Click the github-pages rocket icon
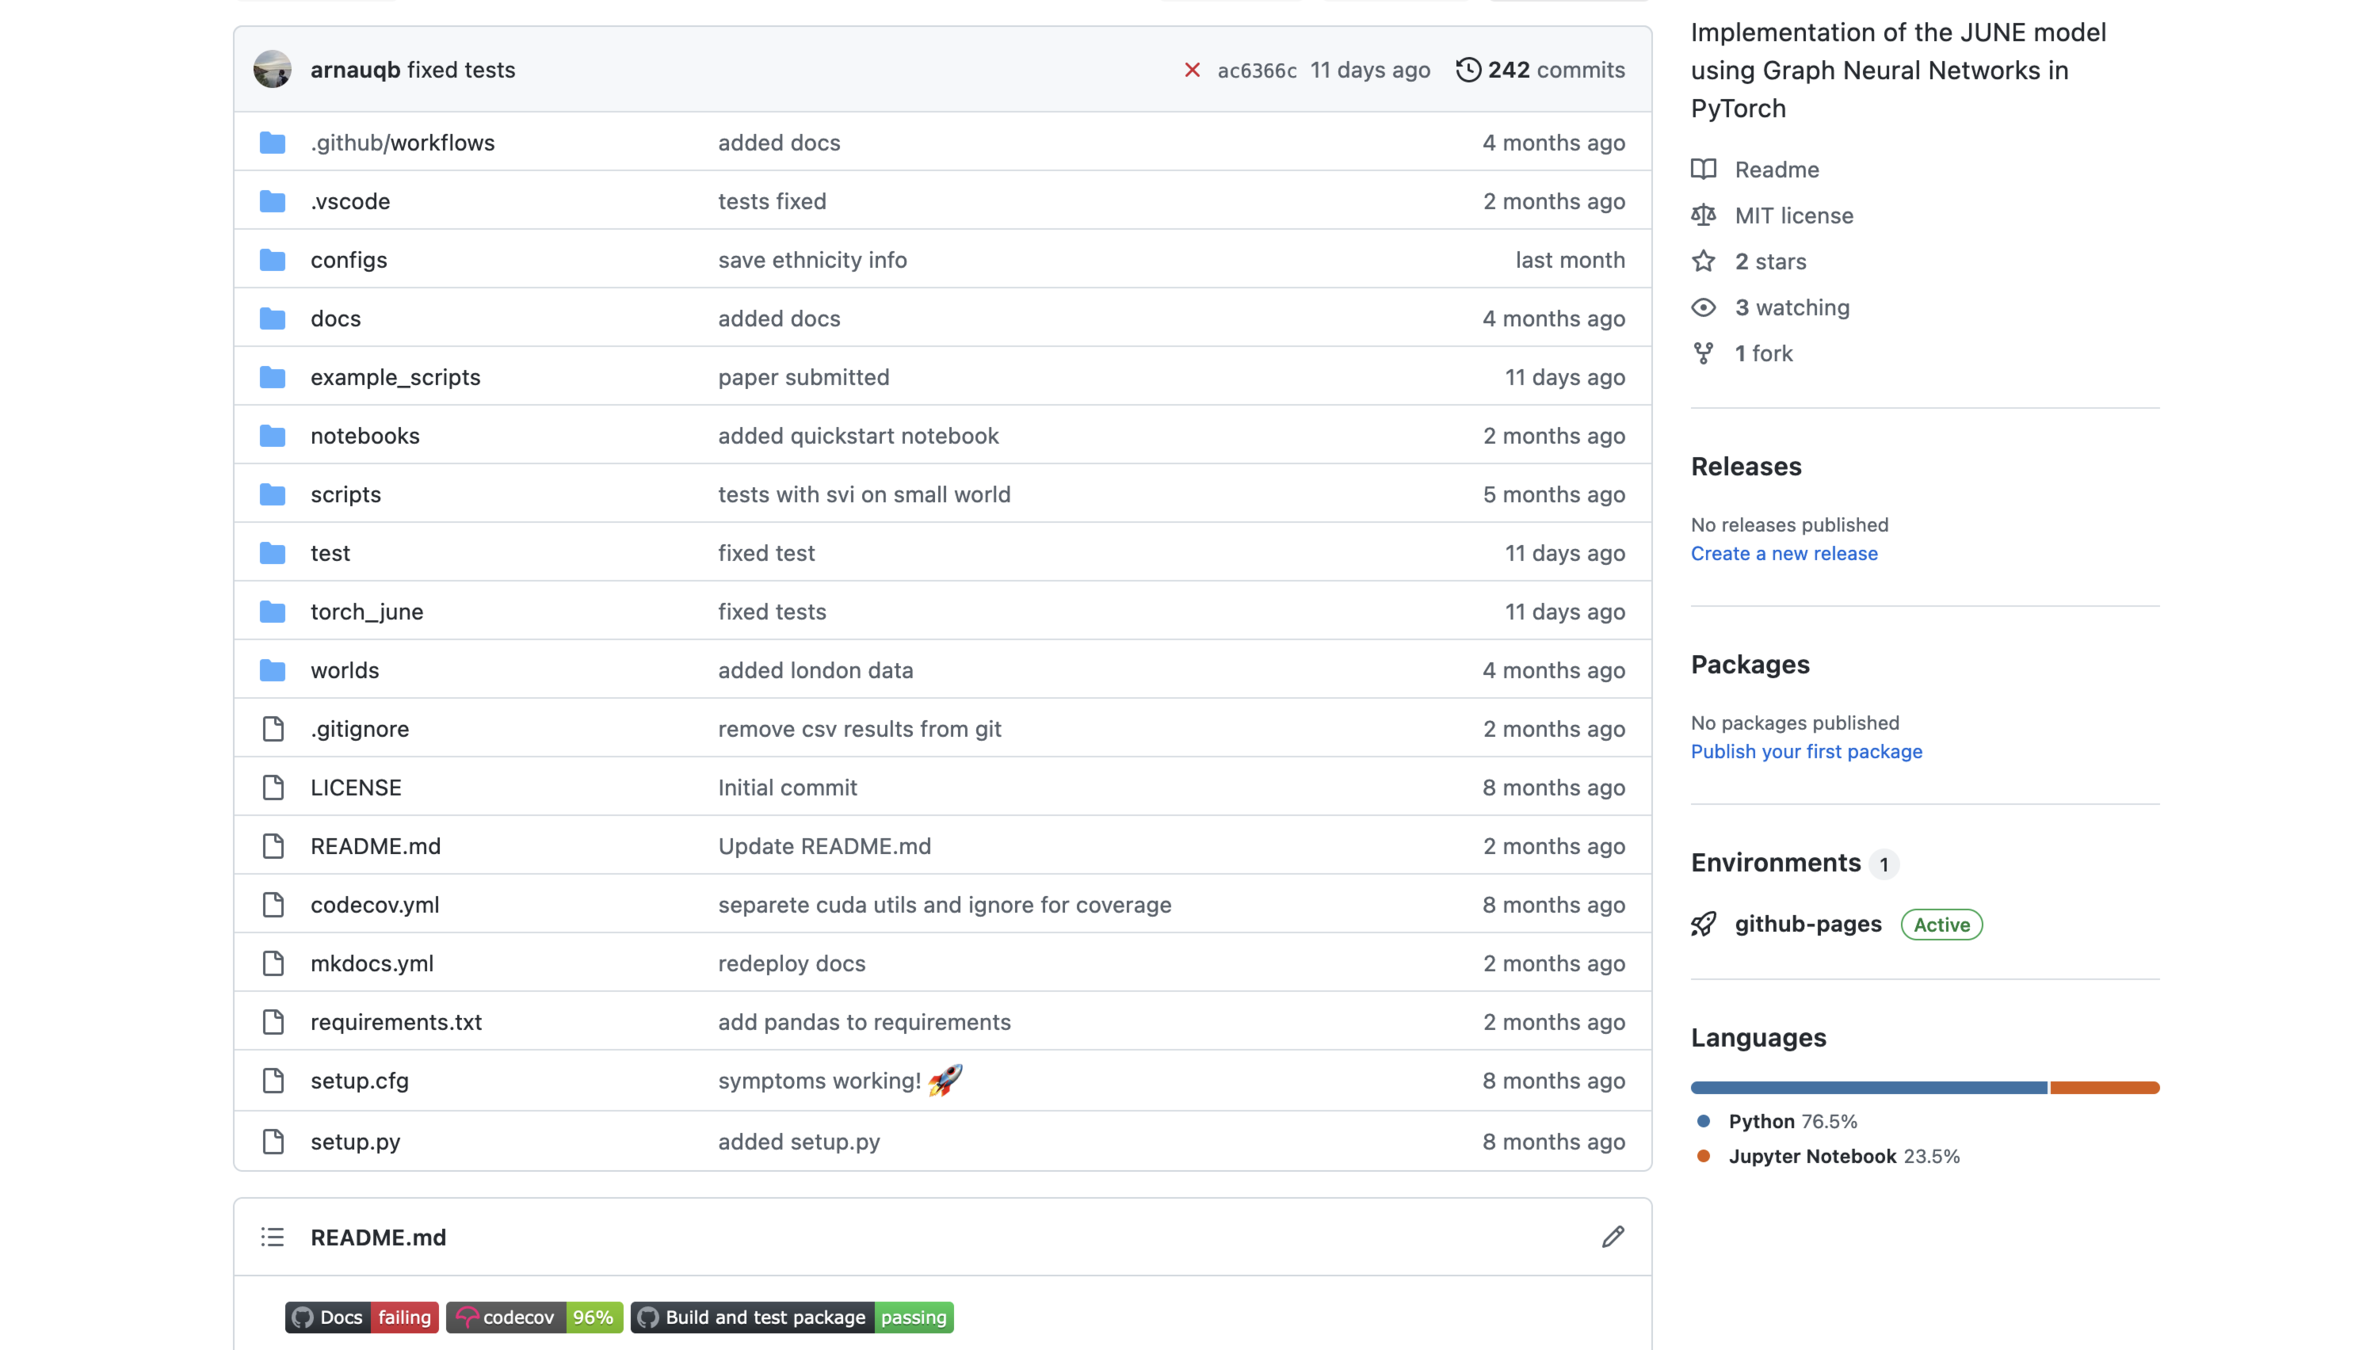Screen dimensions: 2355x1350 1703,924
